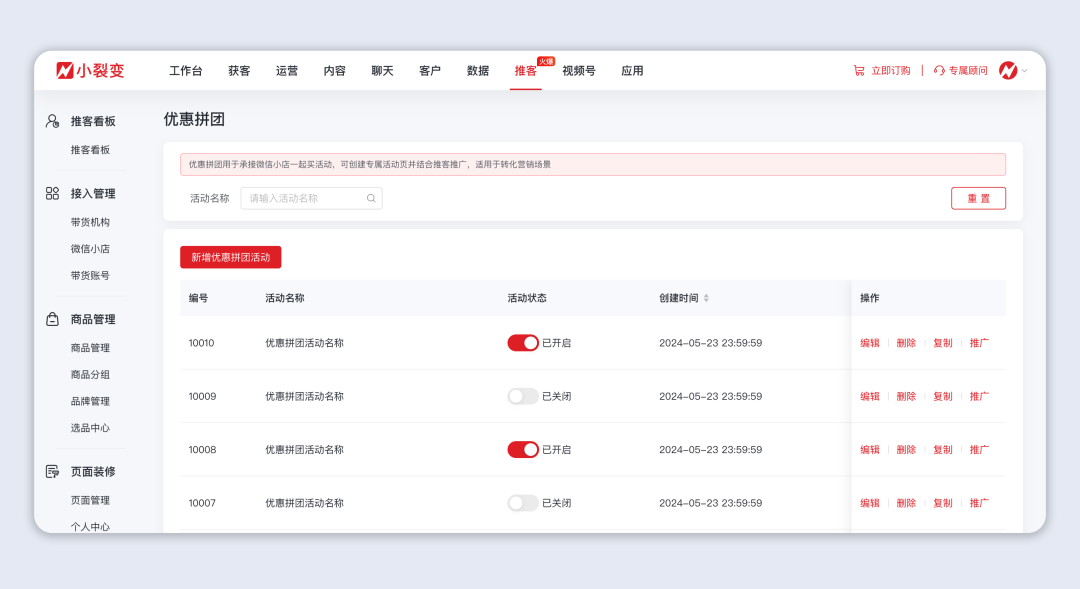
Task: Open 推客看板 section via its person icon
Action: coord(52,121)
